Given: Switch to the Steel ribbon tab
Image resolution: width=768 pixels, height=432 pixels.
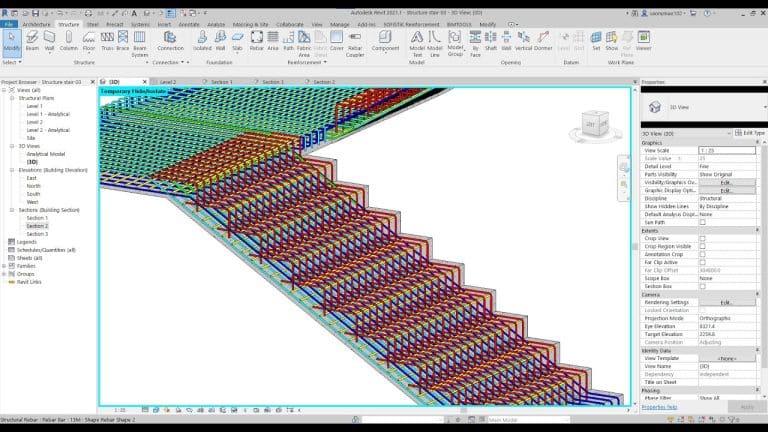Looking at the screenshot, I should pyautogui.click(x=93, y=24).
